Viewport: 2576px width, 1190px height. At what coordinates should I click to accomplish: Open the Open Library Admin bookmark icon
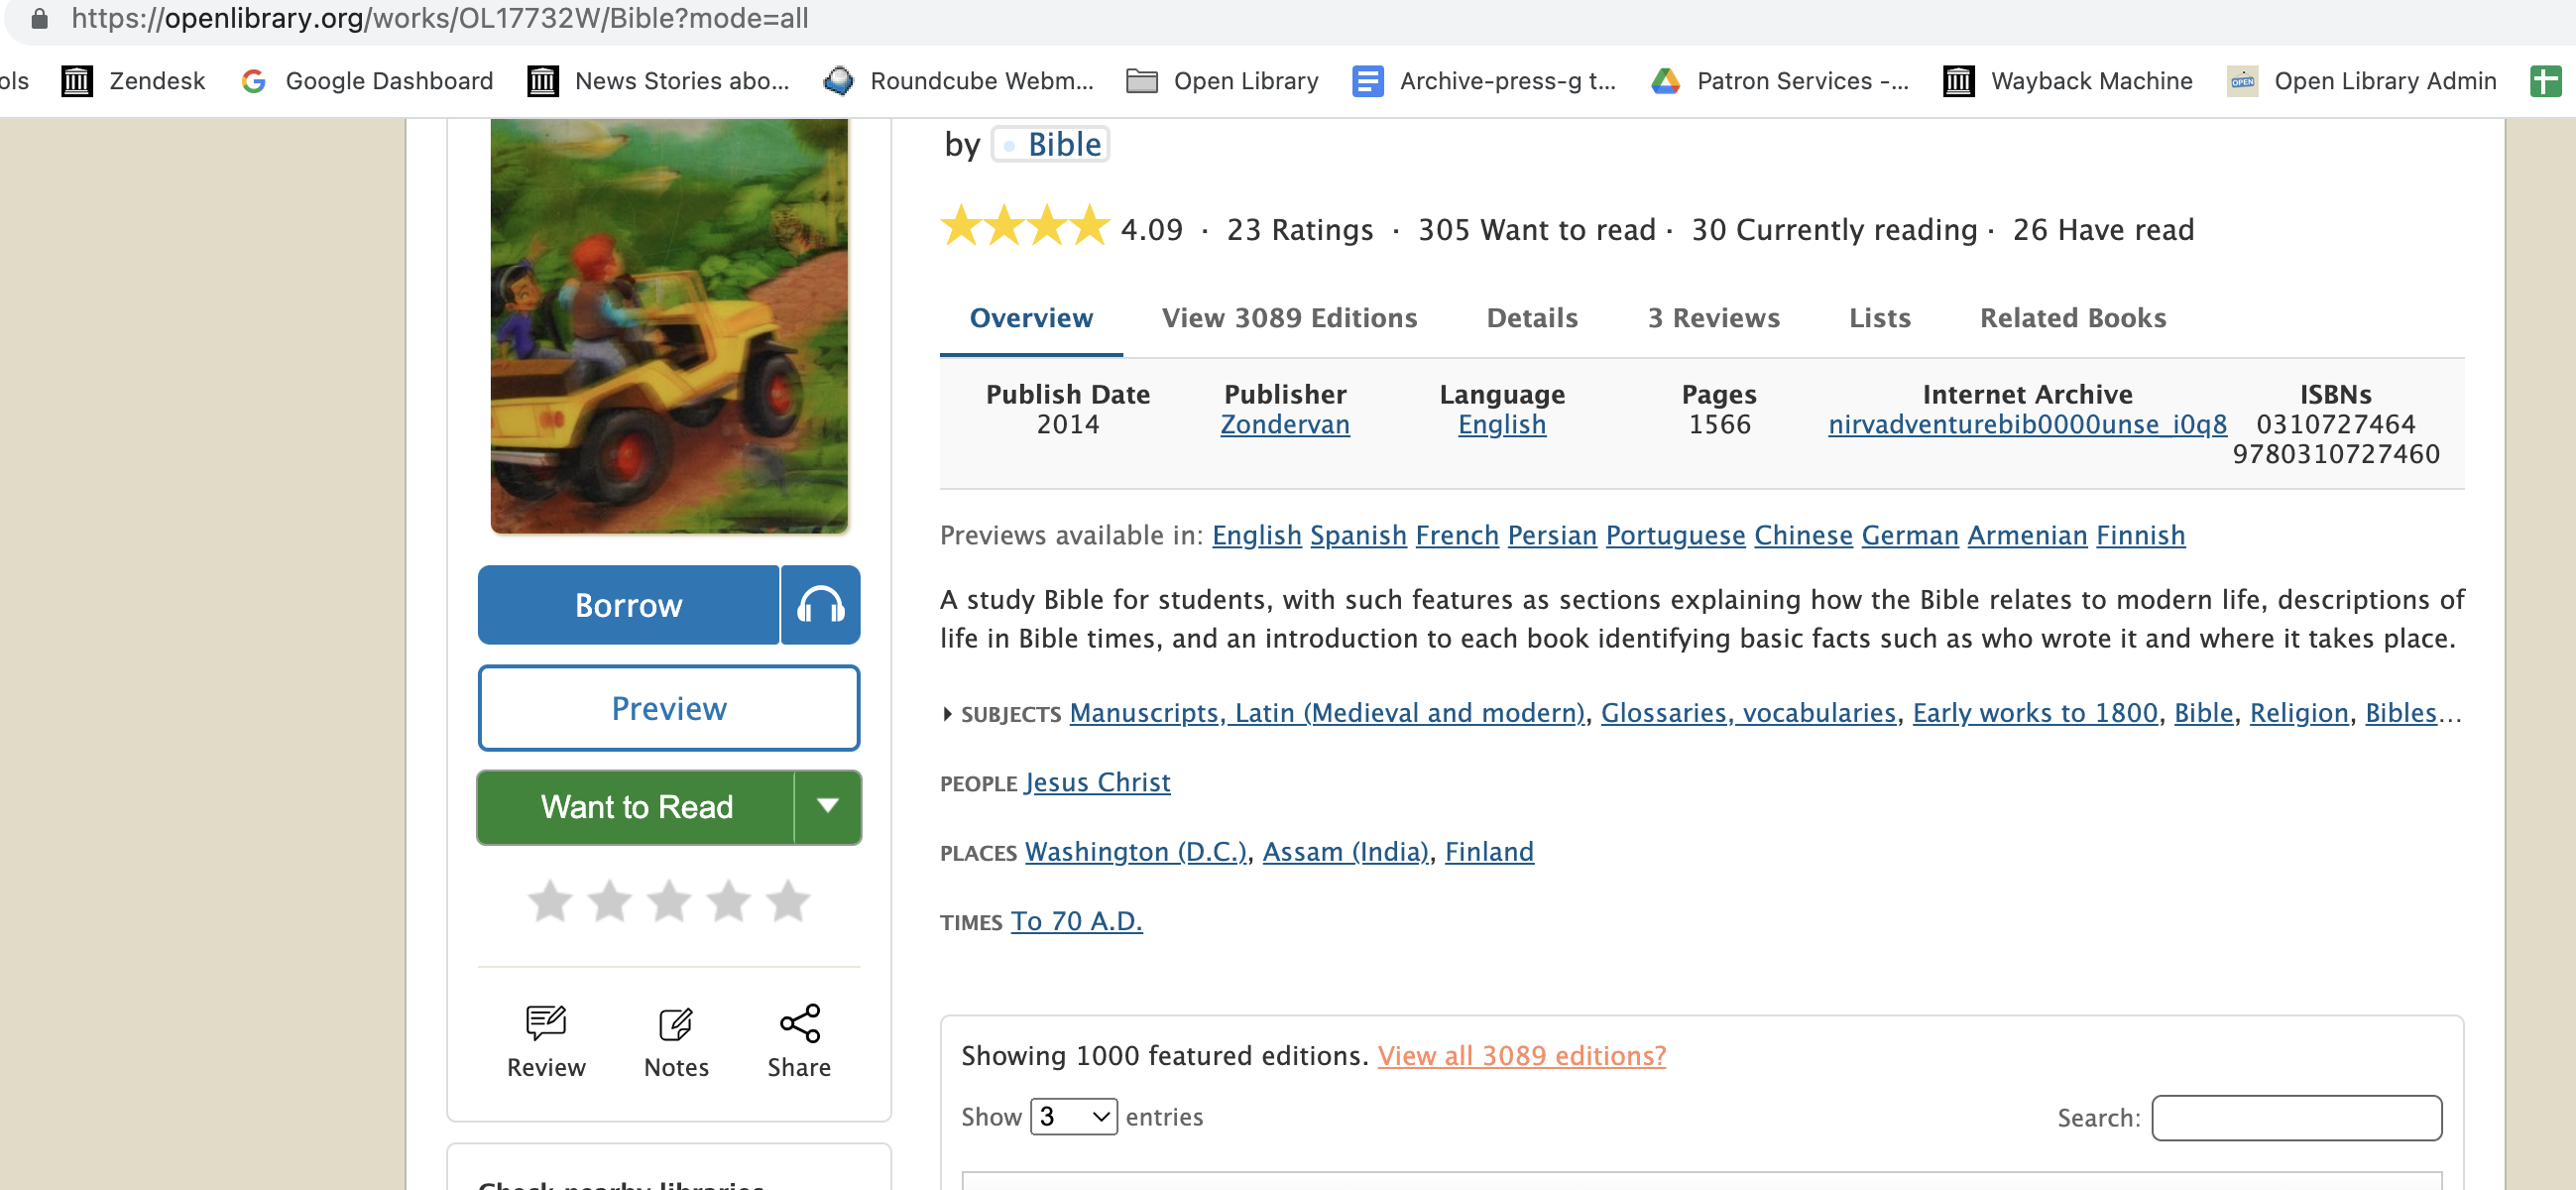click(2243, 81)
